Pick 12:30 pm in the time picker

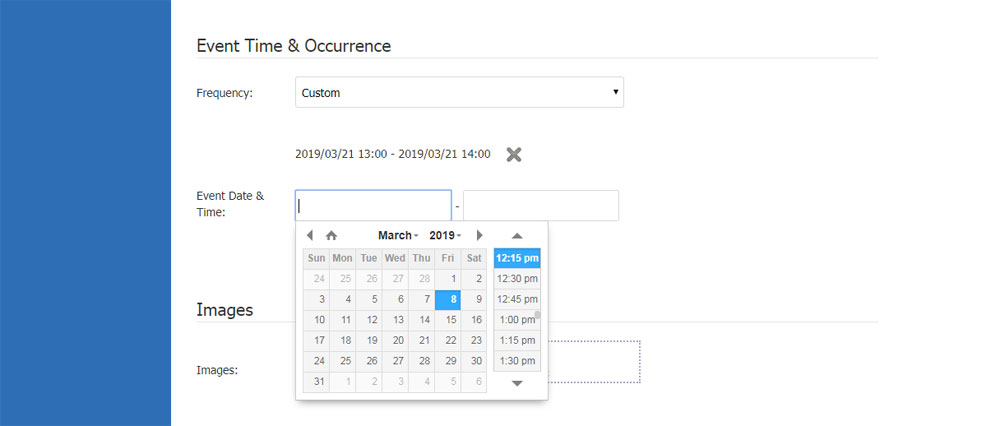(517, 279)
